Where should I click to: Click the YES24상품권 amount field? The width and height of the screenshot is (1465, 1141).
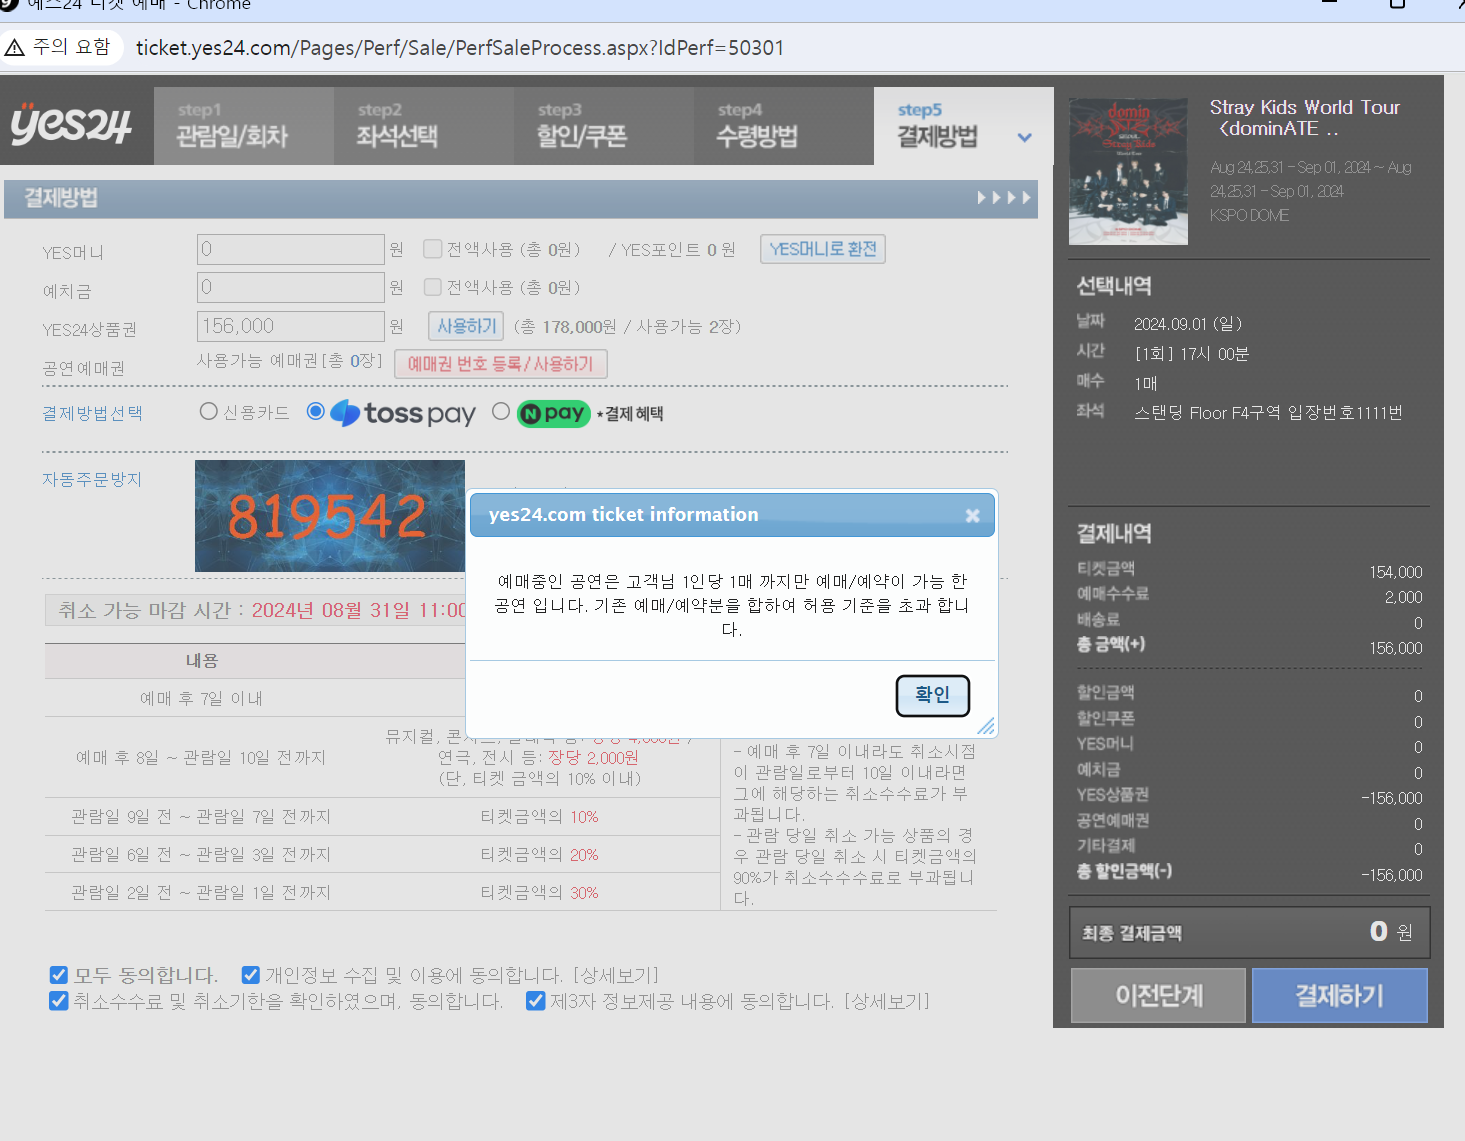pyautogui.click(x=290, y=326)
